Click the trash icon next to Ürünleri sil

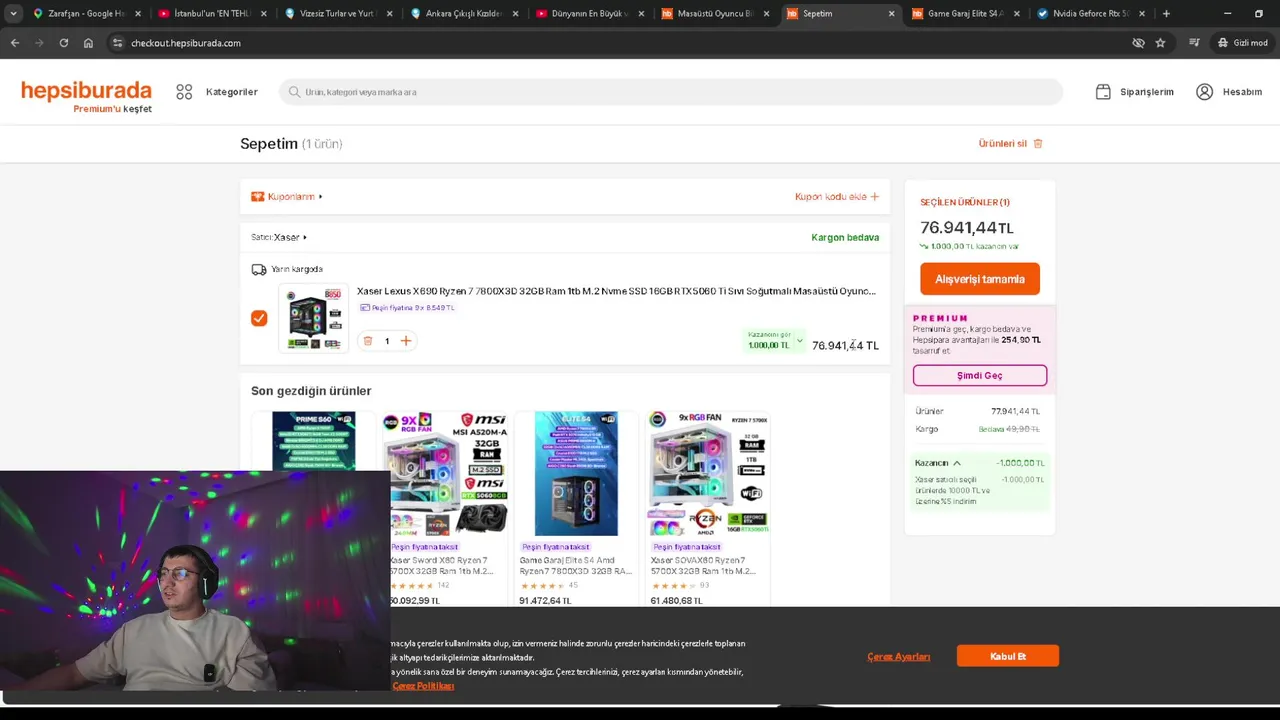(x=1038, y=144)
